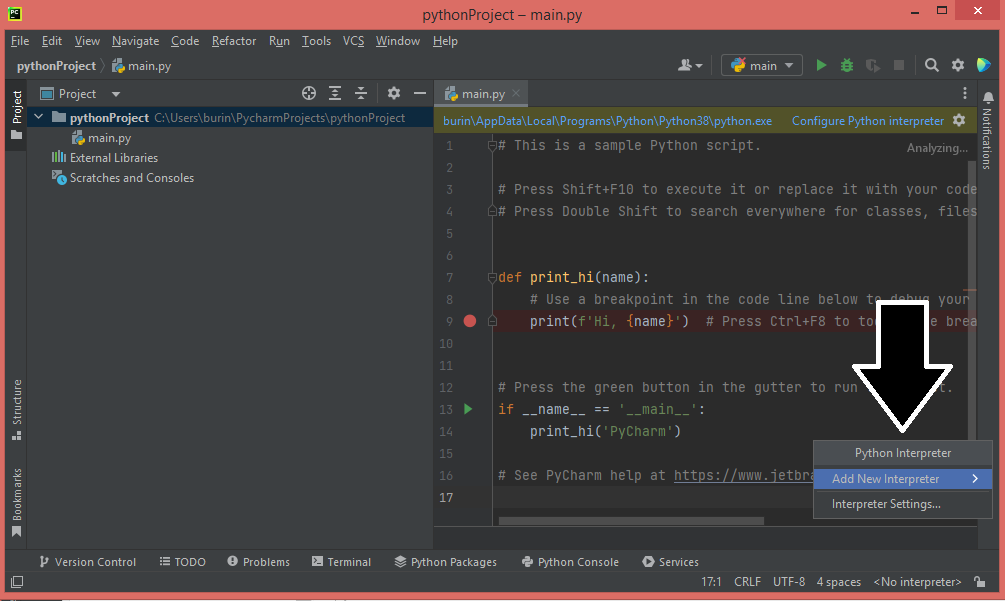Open the Refactor menu

pyautogui.click(x=234, y=41)
